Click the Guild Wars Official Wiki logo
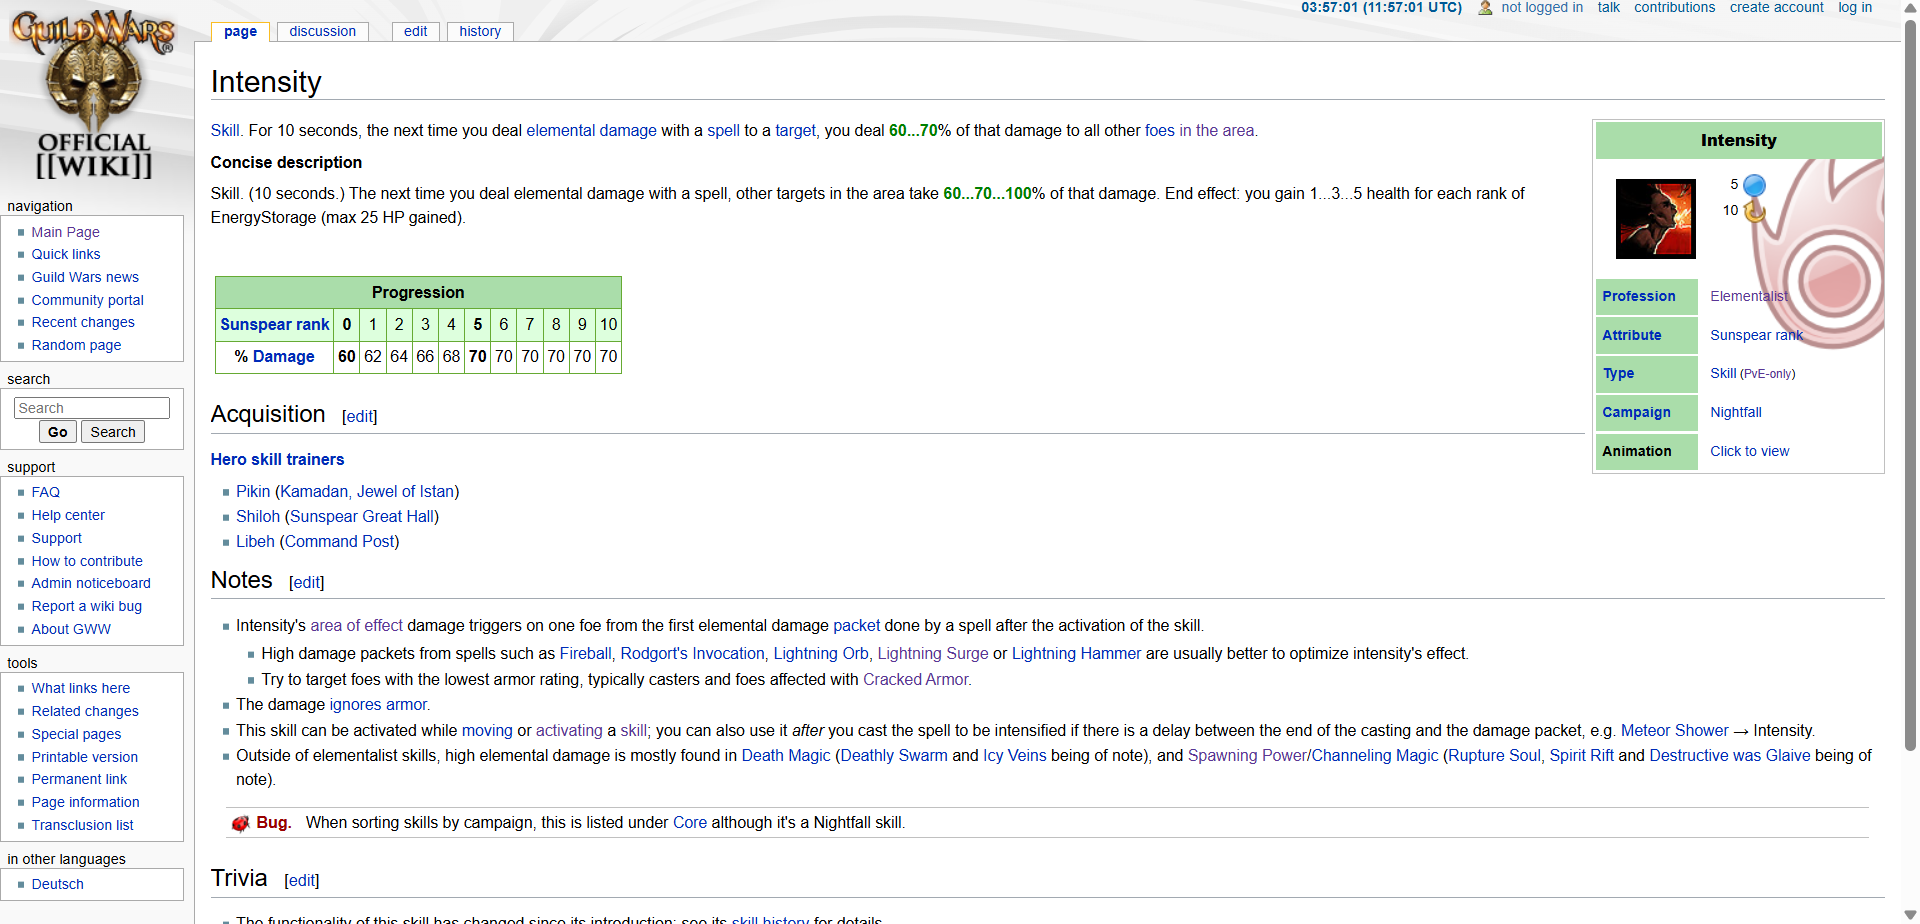 point(93,95)
